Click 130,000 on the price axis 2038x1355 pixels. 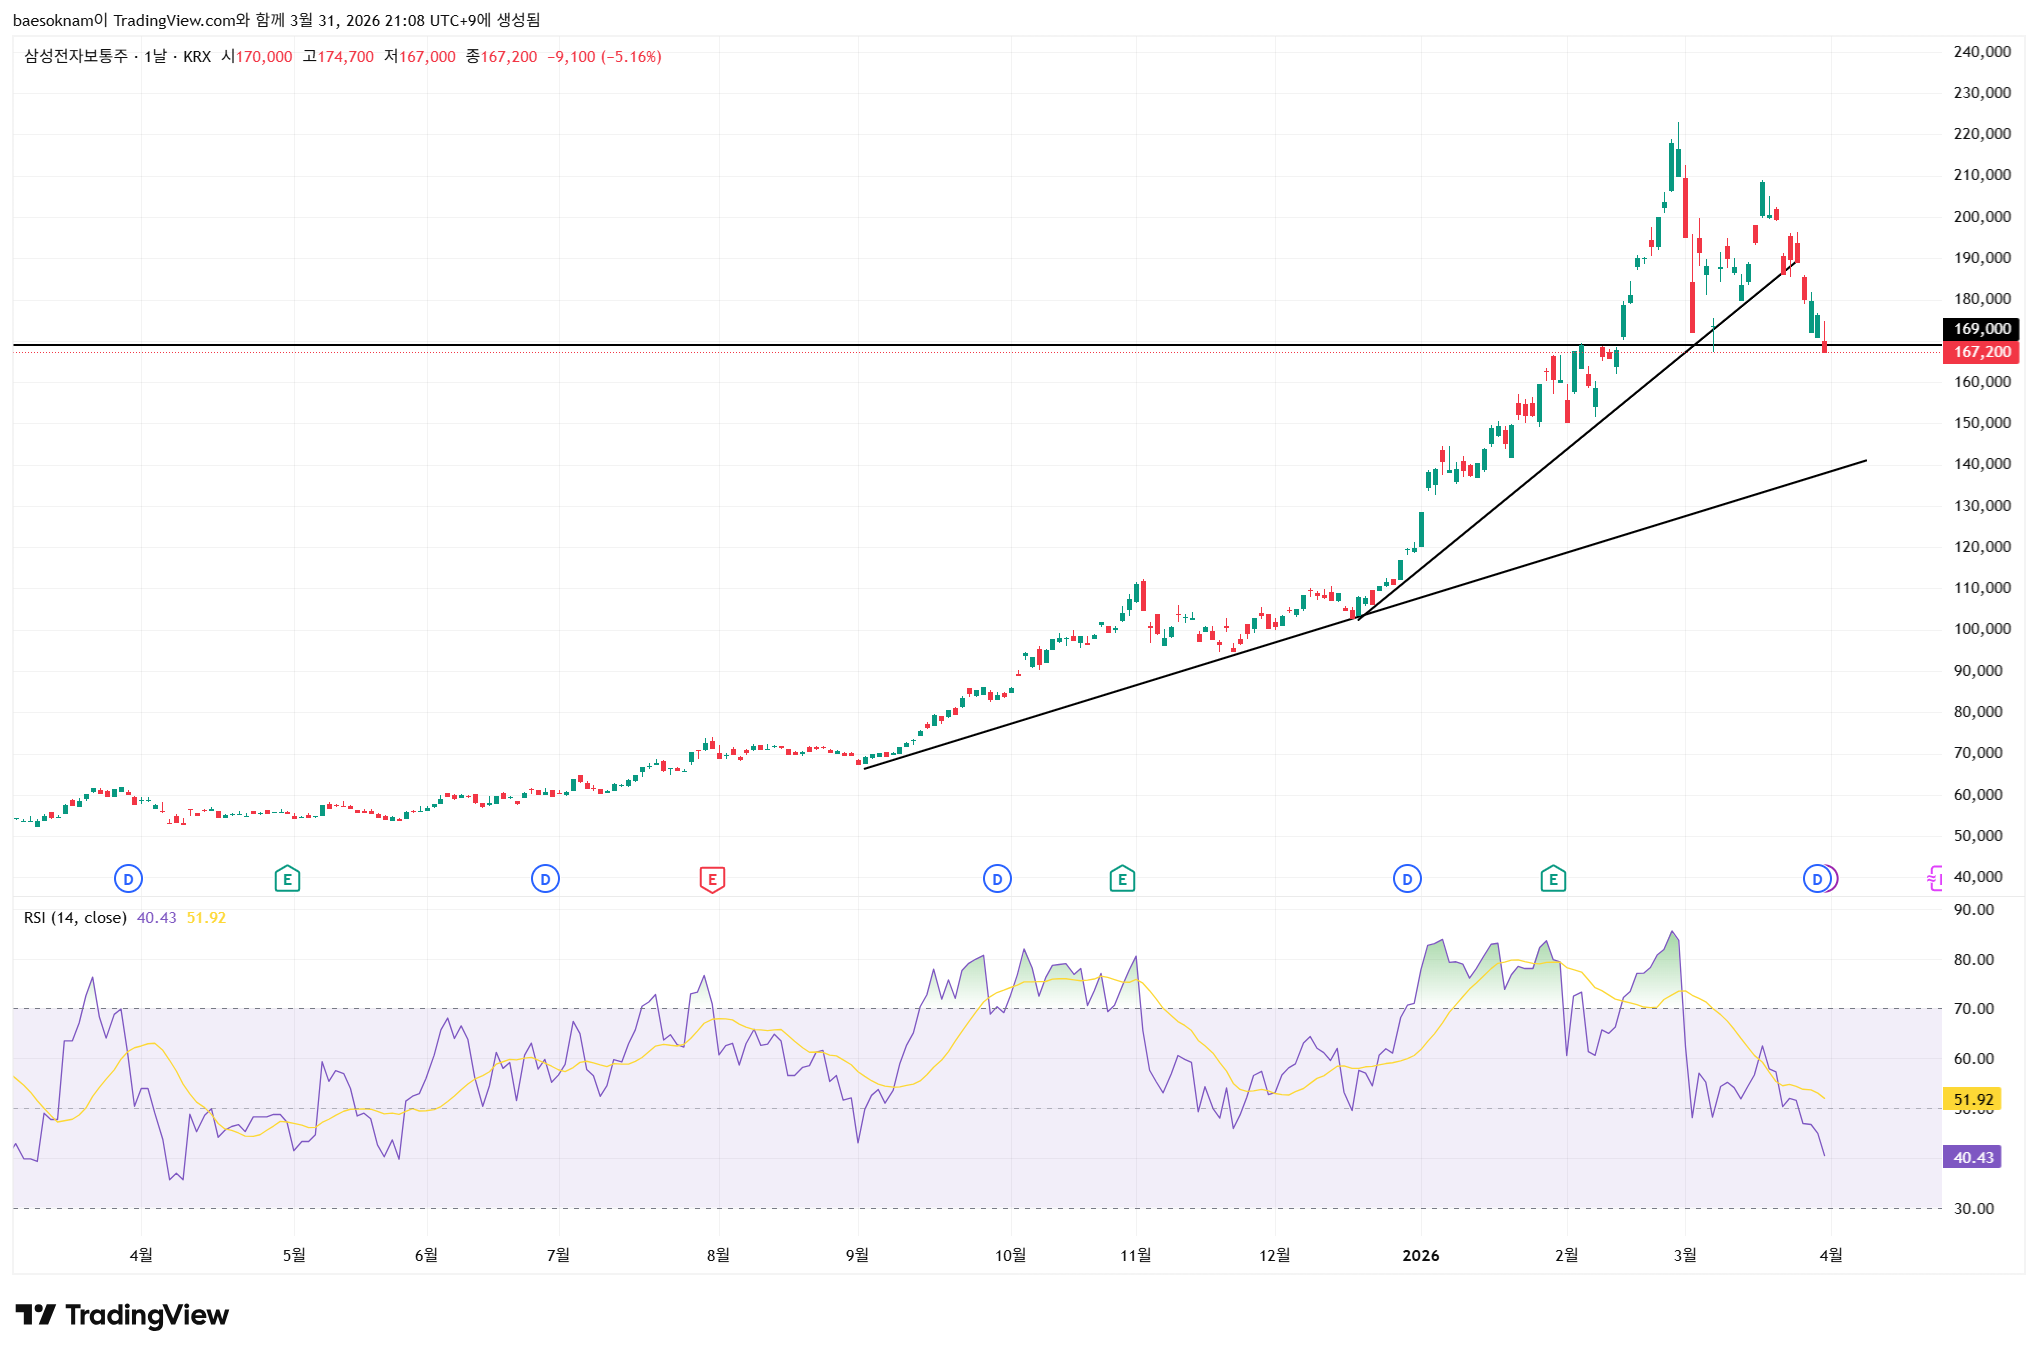(x=1982, y=506)
